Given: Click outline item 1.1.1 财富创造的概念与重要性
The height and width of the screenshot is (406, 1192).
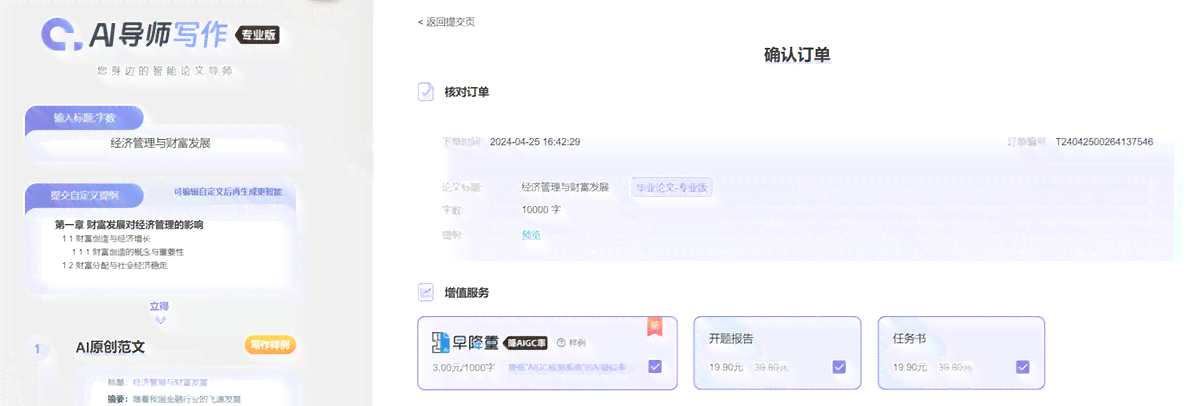Looking at the screenshot, I should [x=128, y=252].
